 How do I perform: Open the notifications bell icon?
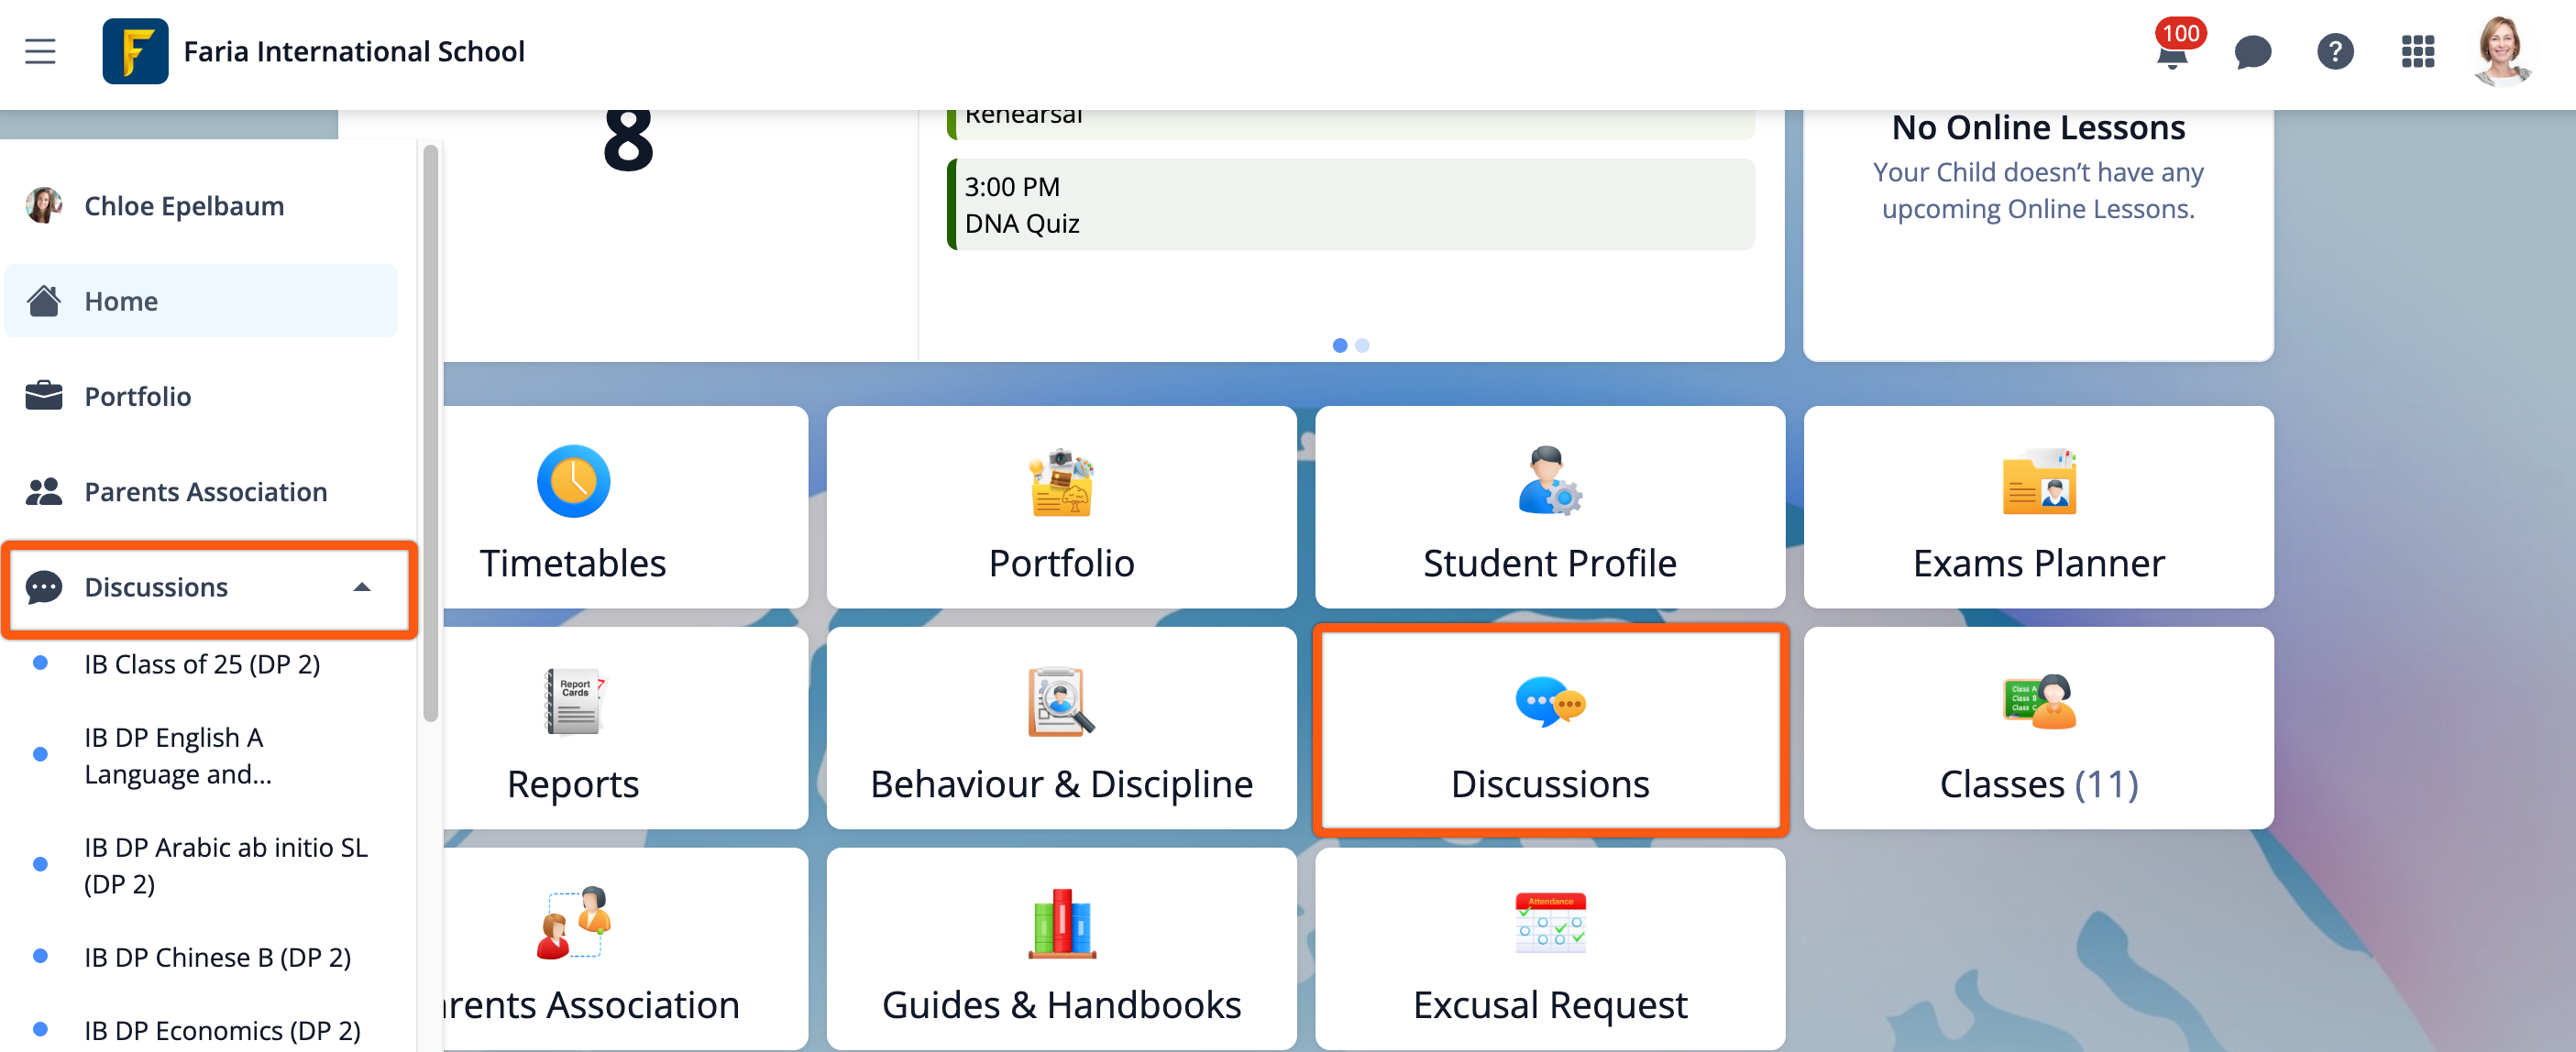coord(2171,52)
